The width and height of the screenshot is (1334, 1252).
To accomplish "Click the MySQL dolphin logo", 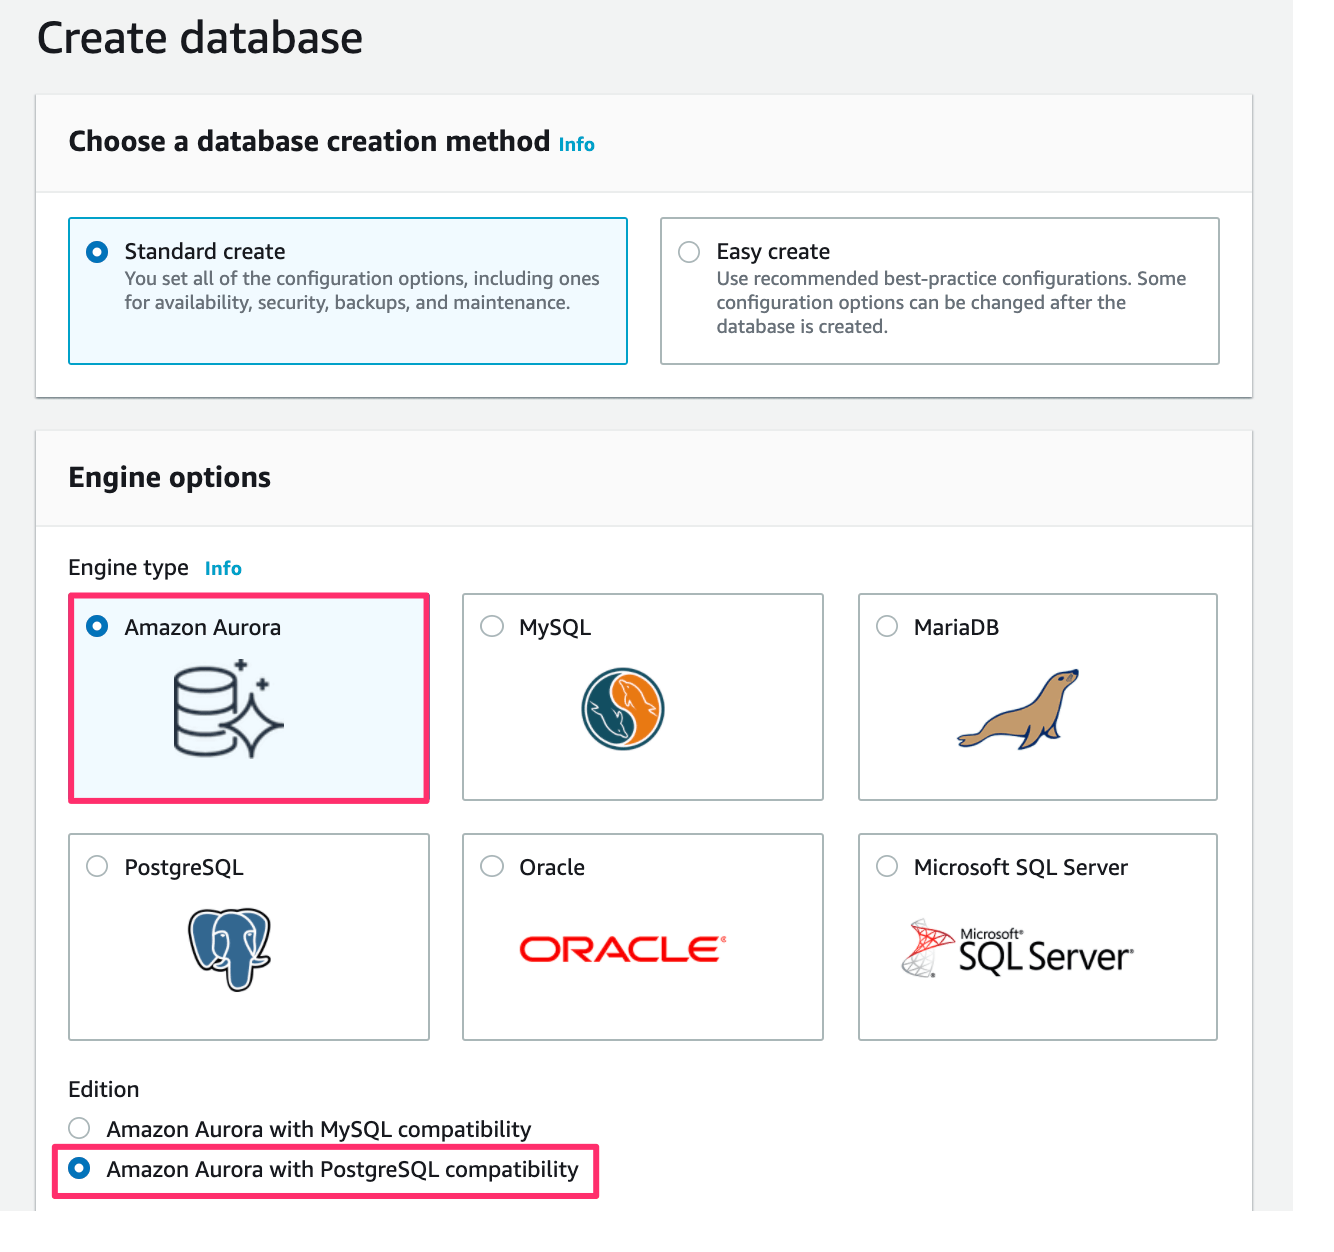I will tap(622, 710).
